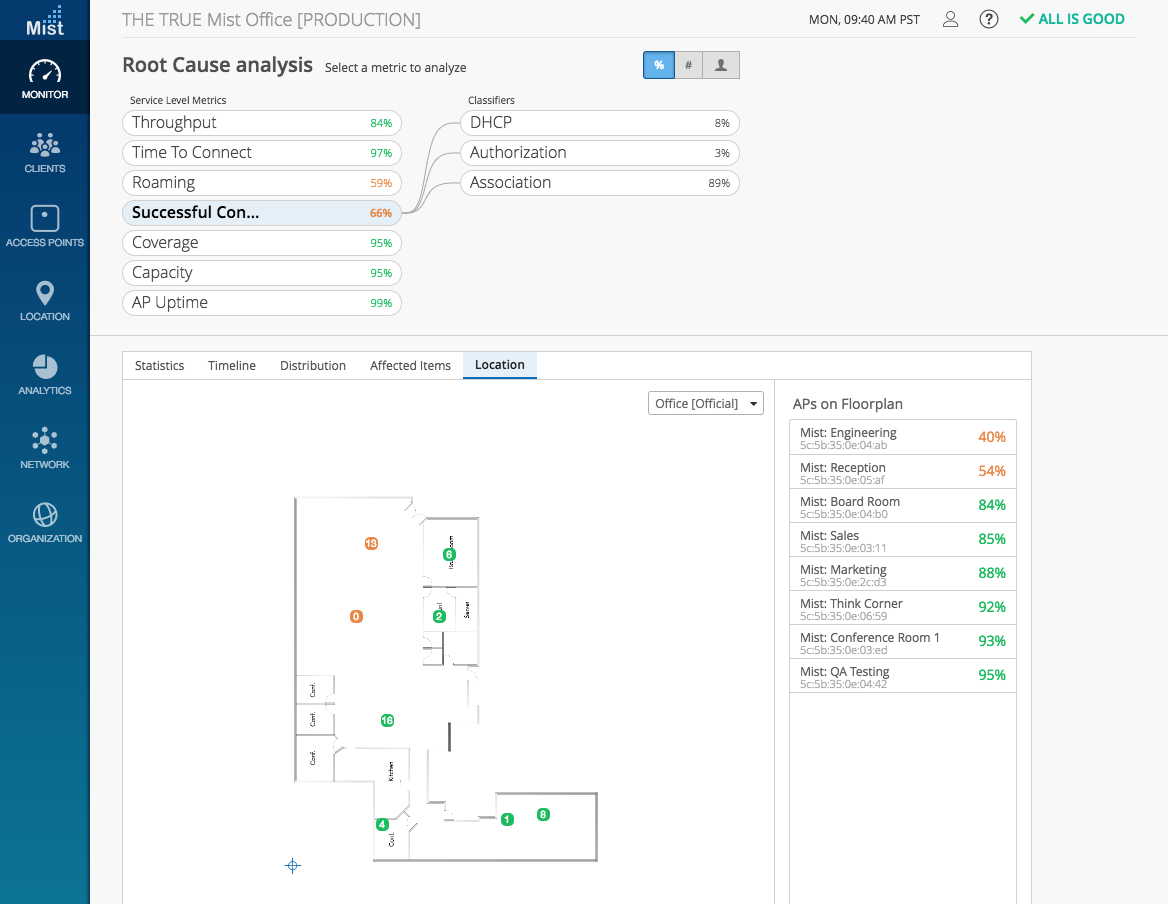Open the Monitor section in sidebar
Viewport: 1168px width, 904px height.
(x=45, y=80)
